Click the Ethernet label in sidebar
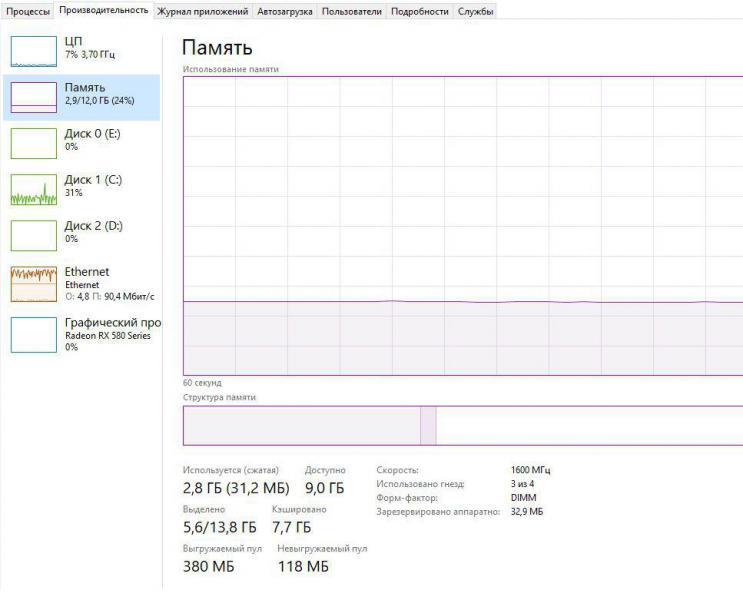 [x=87, y=271]
